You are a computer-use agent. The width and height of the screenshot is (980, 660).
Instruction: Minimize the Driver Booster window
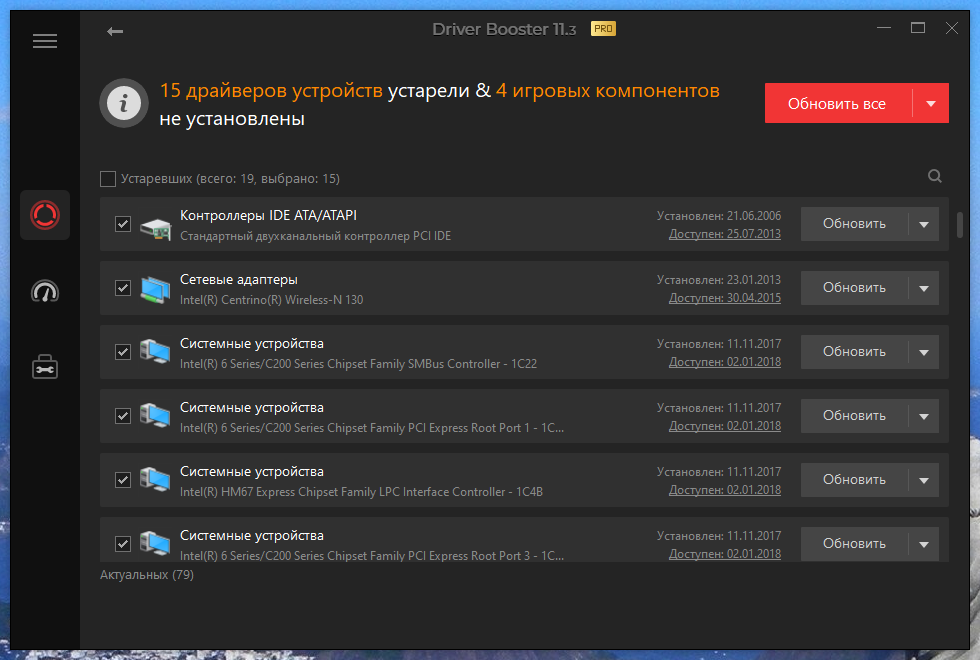(884, 28)
